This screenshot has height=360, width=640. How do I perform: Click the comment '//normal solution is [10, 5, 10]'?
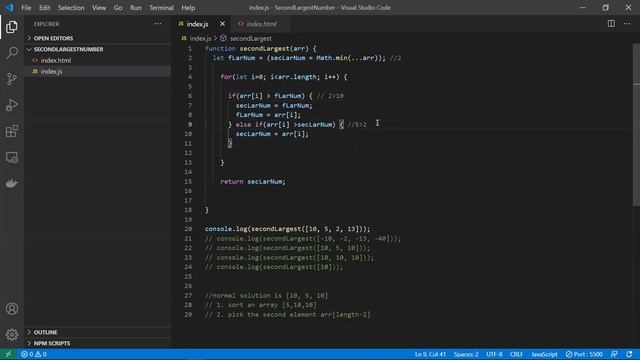266,296
